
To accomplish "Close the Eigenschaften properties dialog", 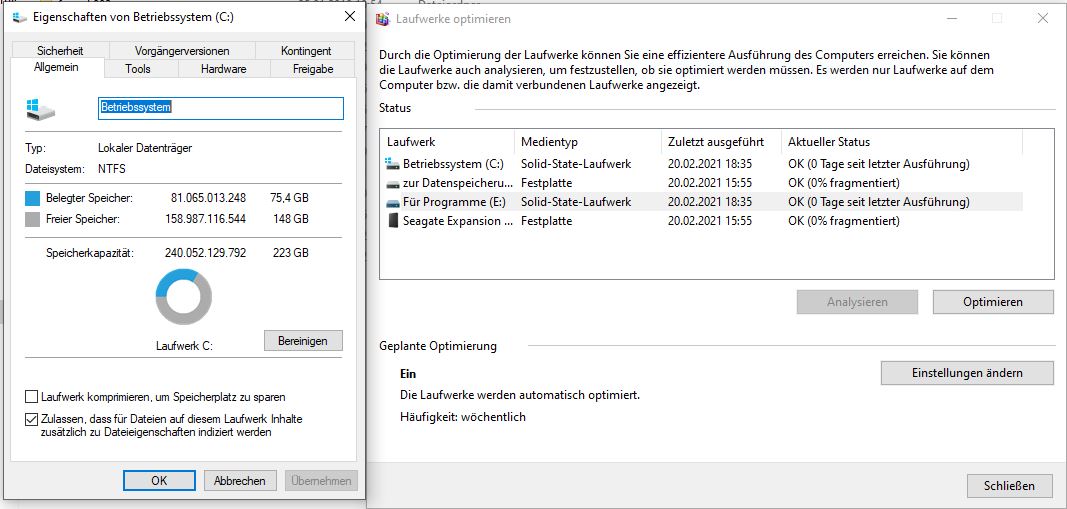I will [x=350, y=16].
